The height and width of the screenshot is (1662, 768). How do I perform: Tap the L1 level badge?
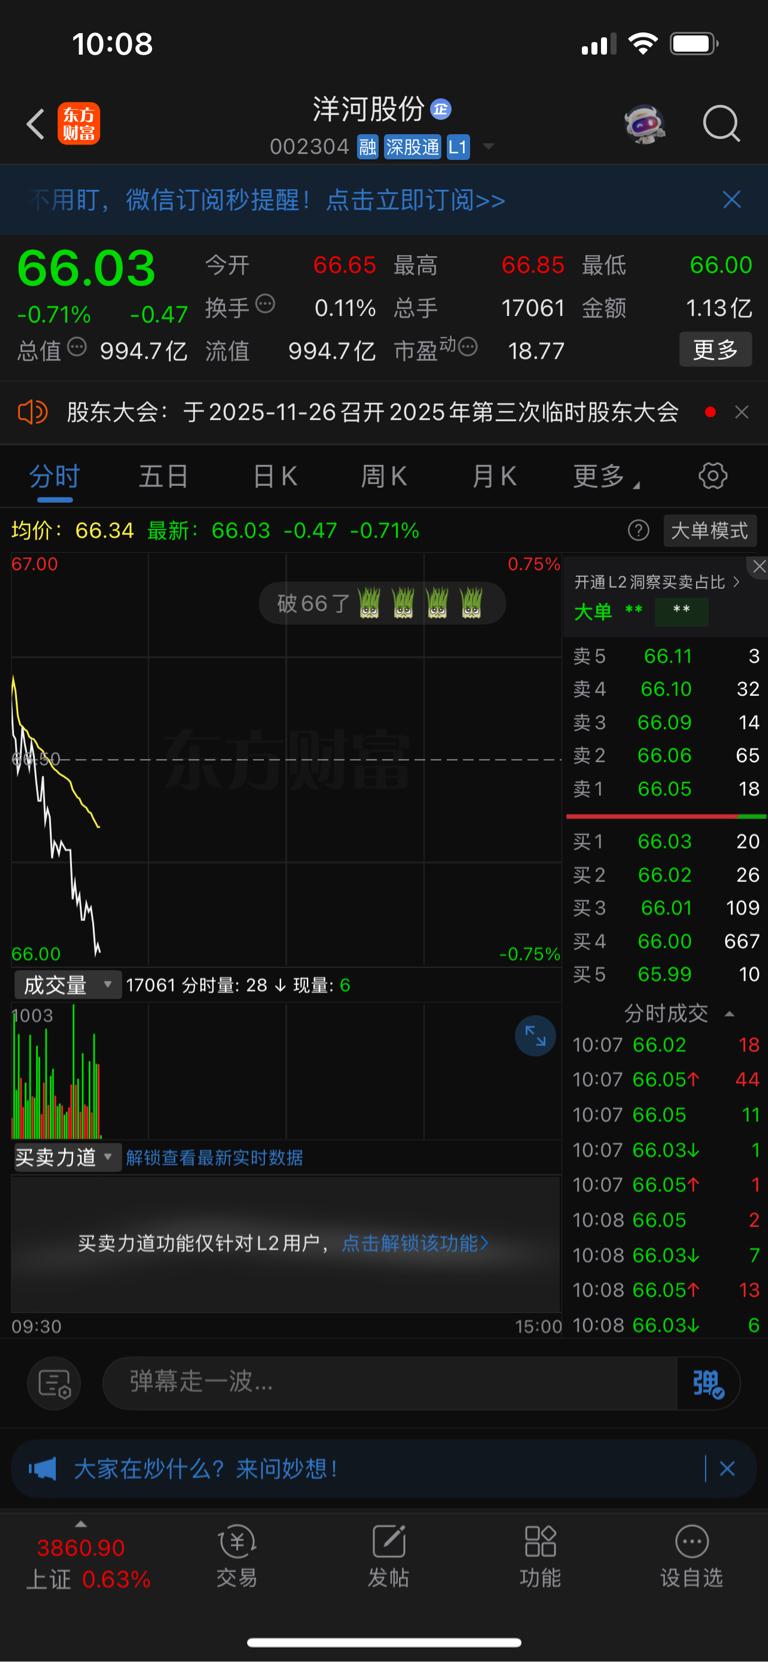coord(457,147)
